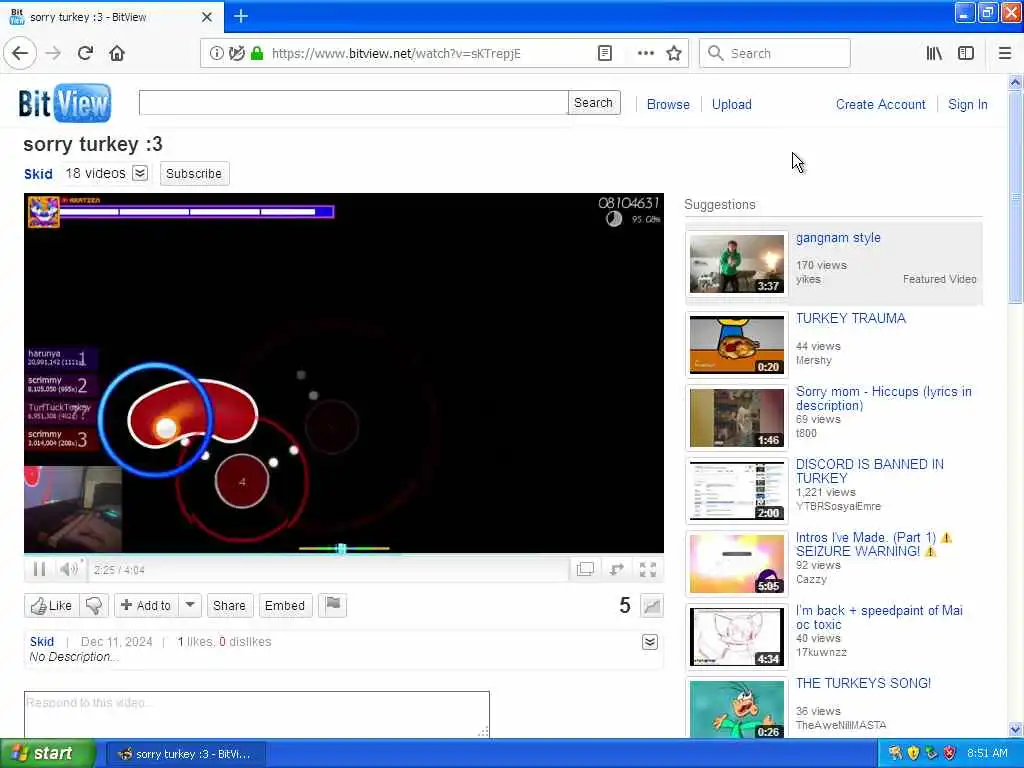Open the tracking protection shield icon

tap(237, 54)
